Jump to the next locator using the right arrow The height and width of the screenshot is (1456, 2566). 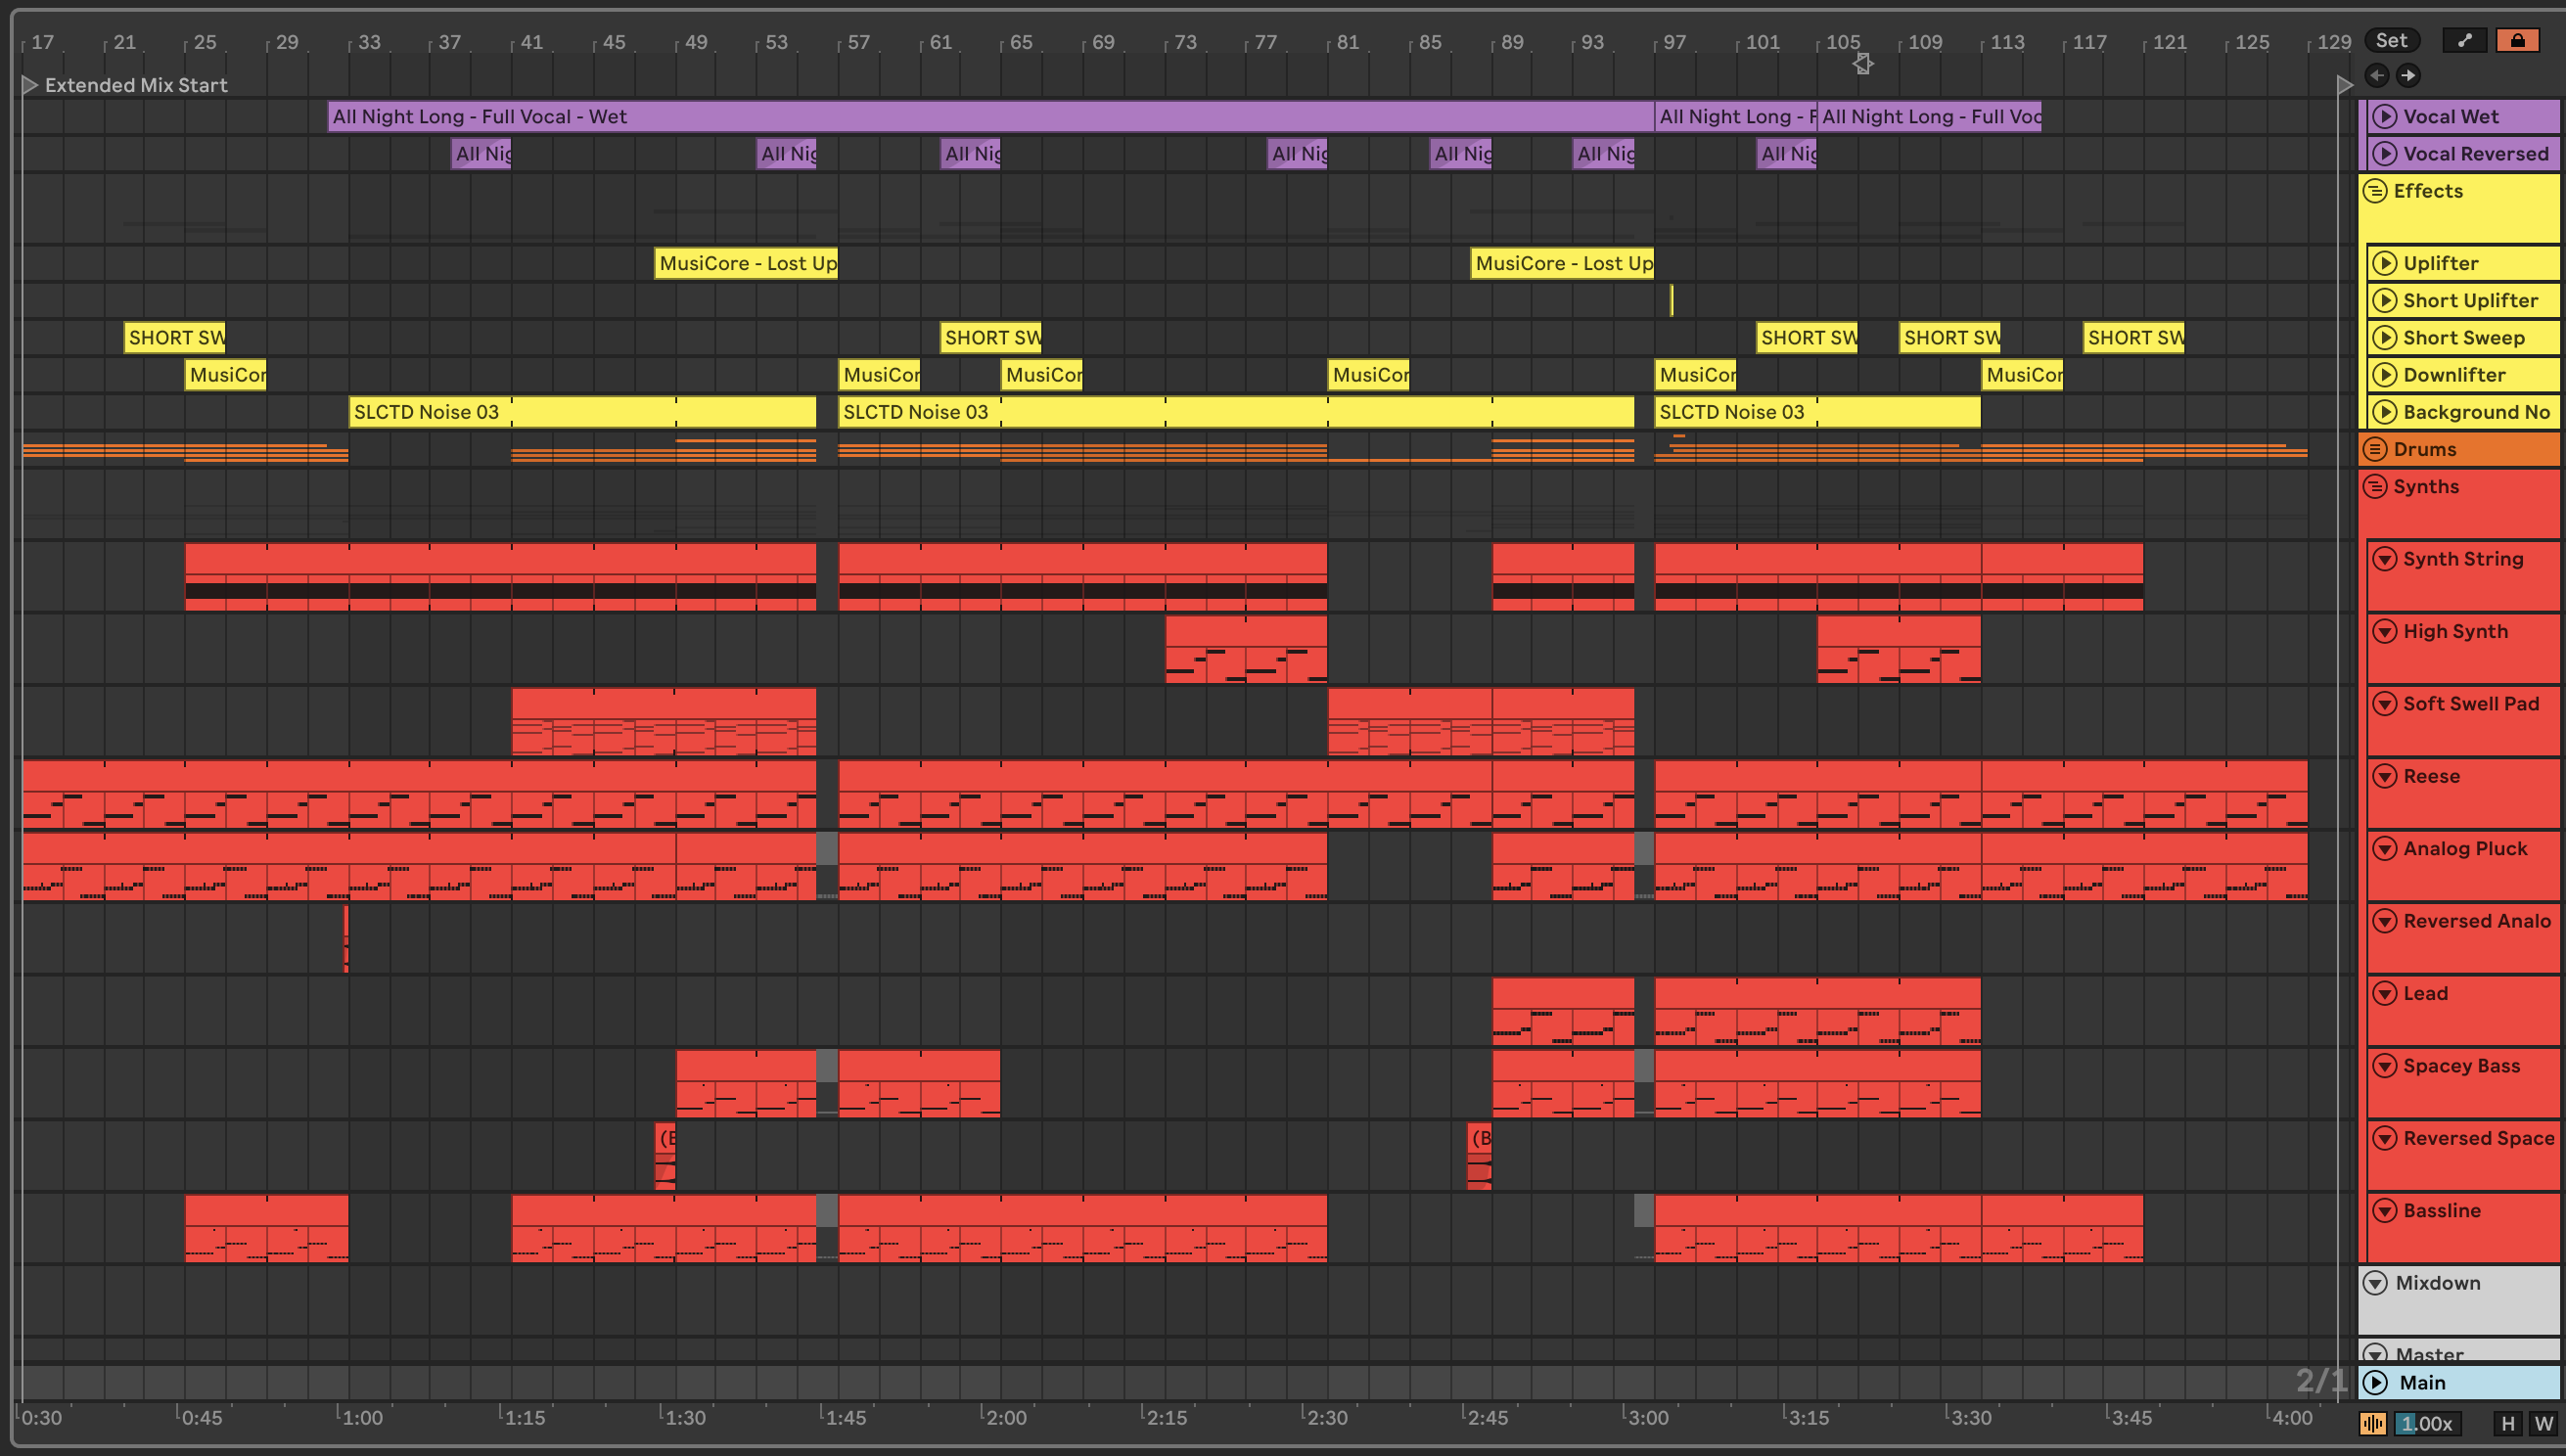point(2408,75)
